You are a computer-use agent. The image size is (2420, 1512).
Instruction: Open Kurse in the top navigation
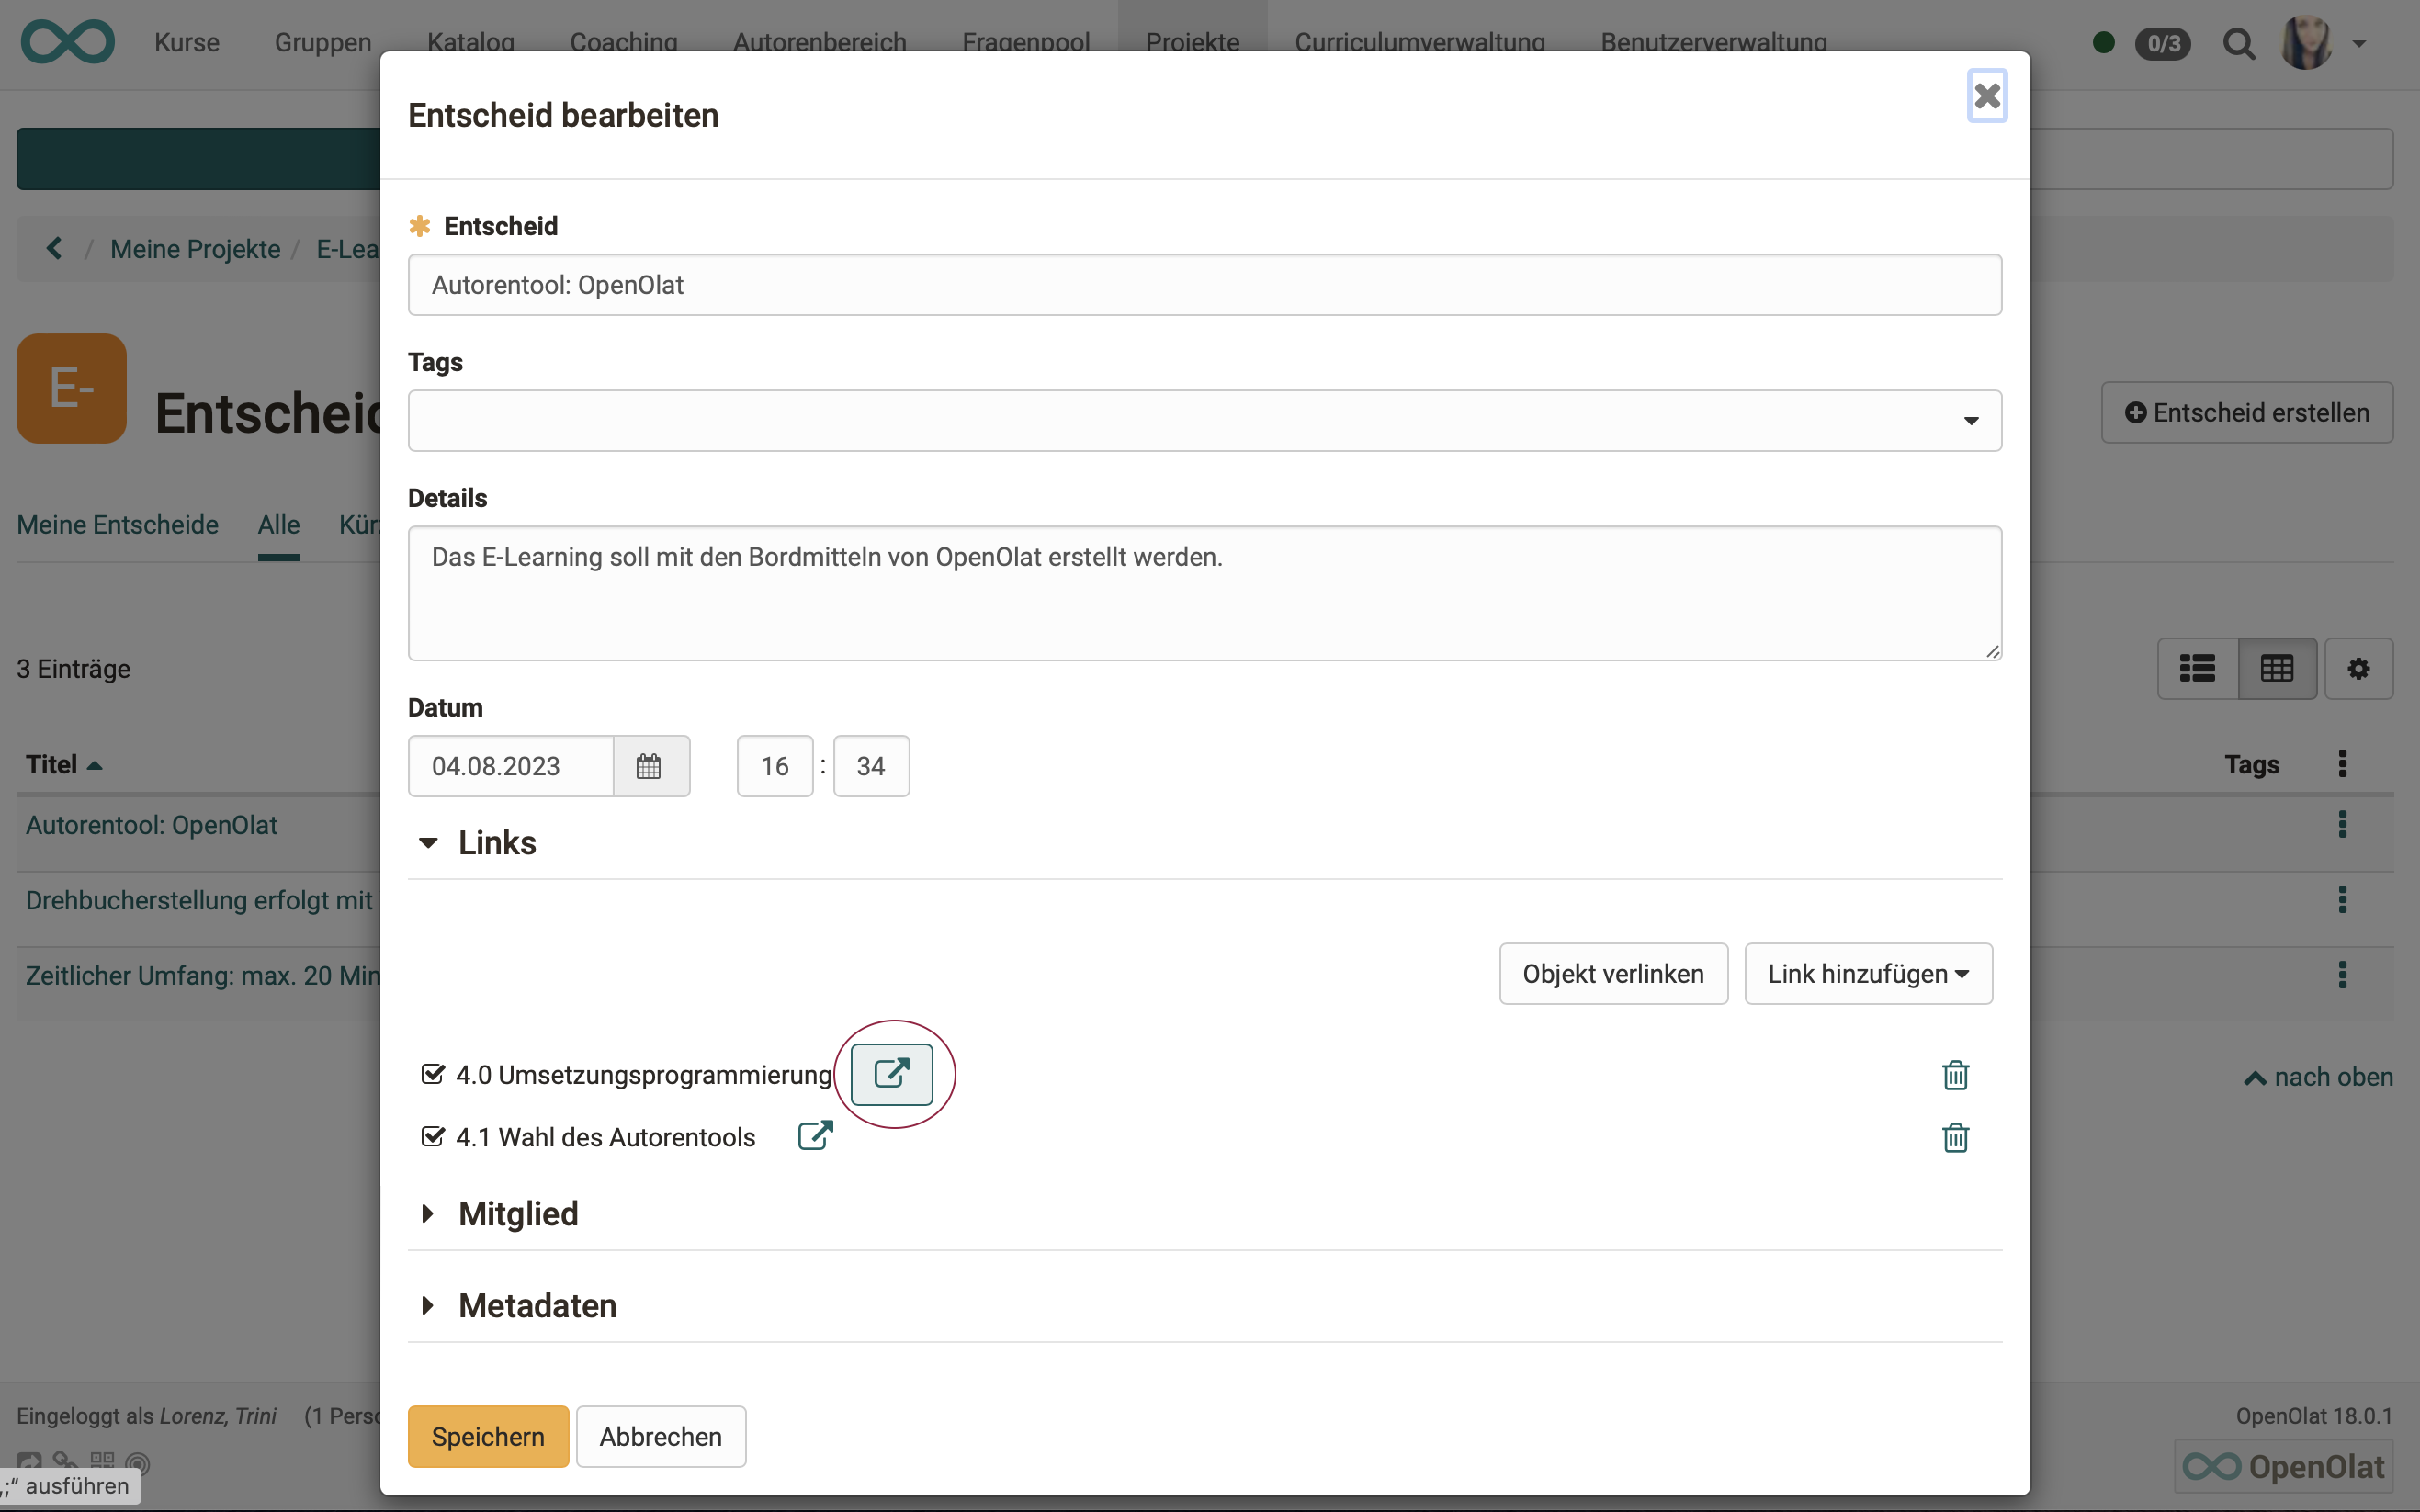(186, 43)
